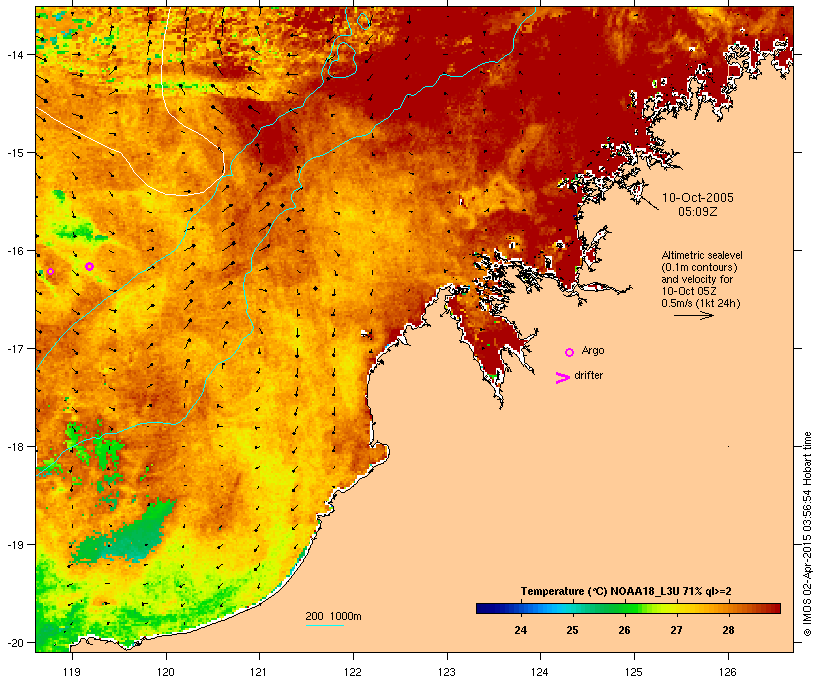Click the '200 1000m' depth label
The image size is (820, 680).
(333, 616)
